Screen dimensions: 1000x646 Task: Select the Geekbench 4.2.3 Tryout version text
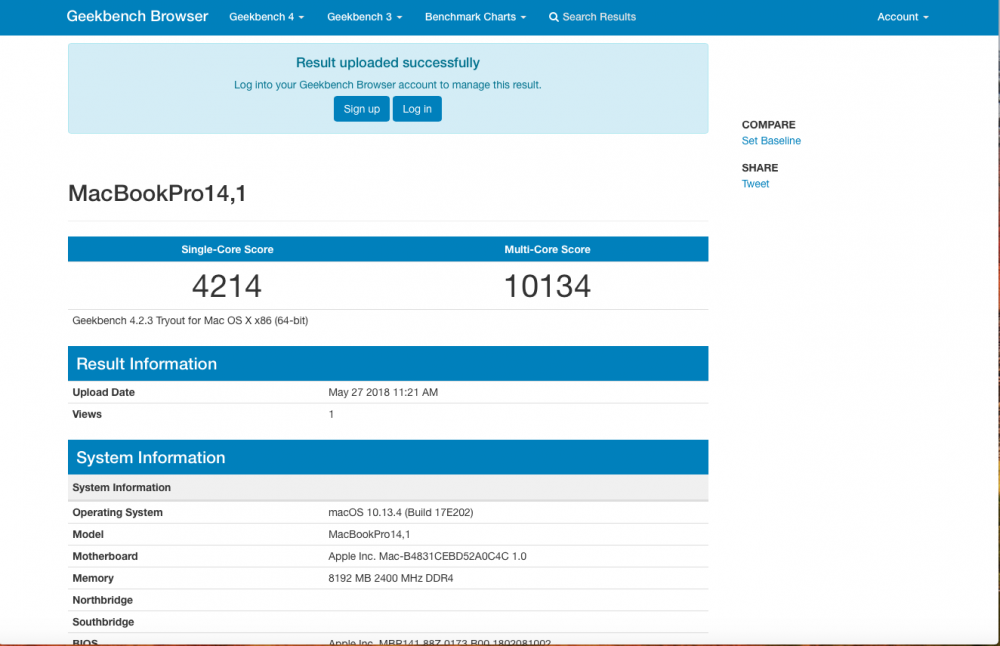190,321
